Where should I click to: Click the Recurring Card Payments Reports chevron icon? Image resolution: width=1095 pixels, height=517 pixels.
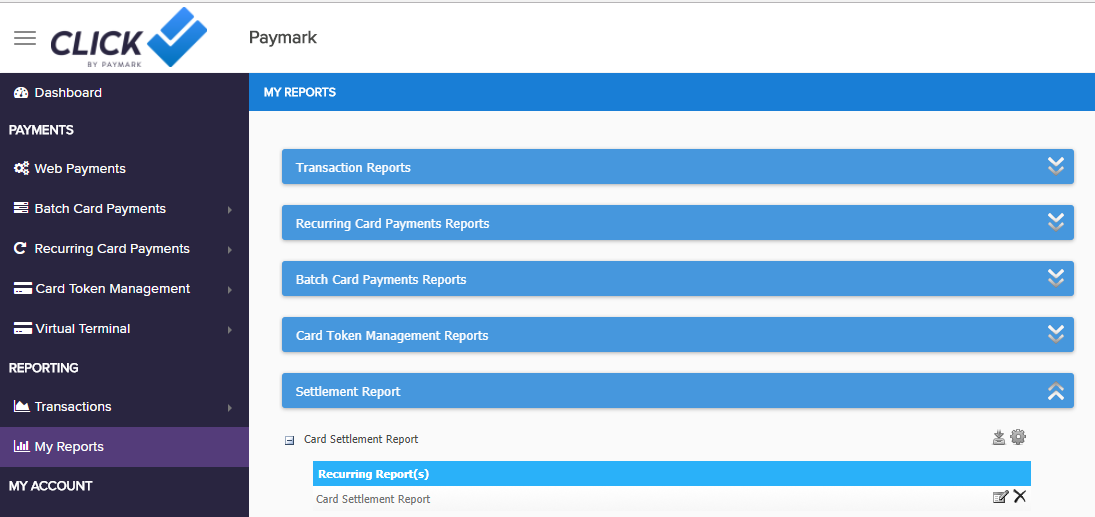[1055, 222]
